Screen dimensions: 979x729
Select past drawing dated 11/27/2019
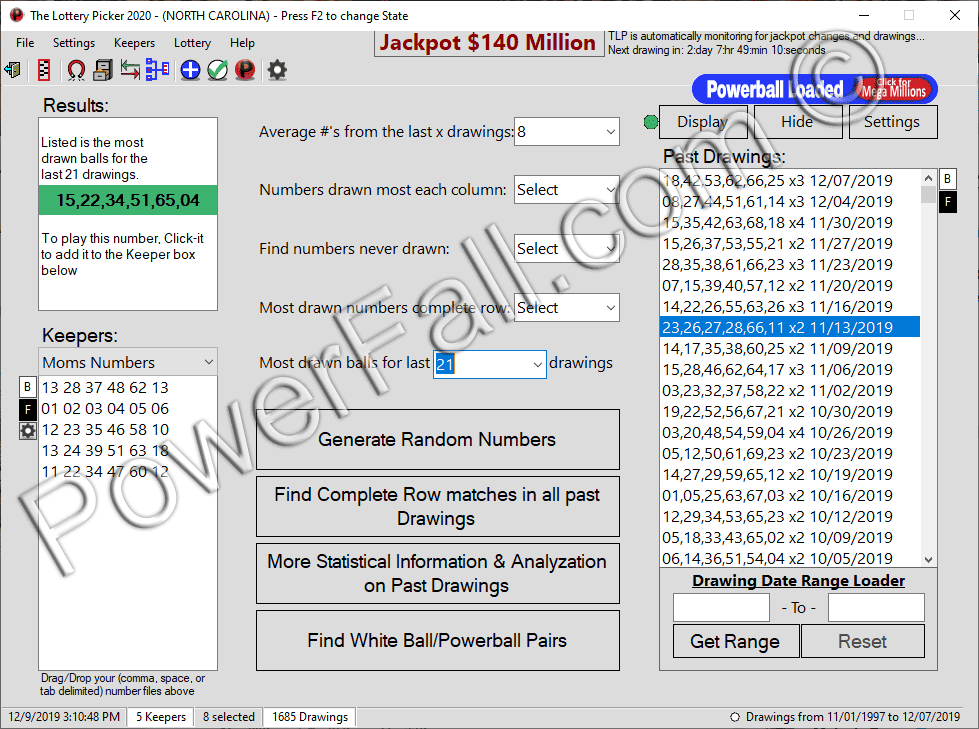click(x=790, y=243)
